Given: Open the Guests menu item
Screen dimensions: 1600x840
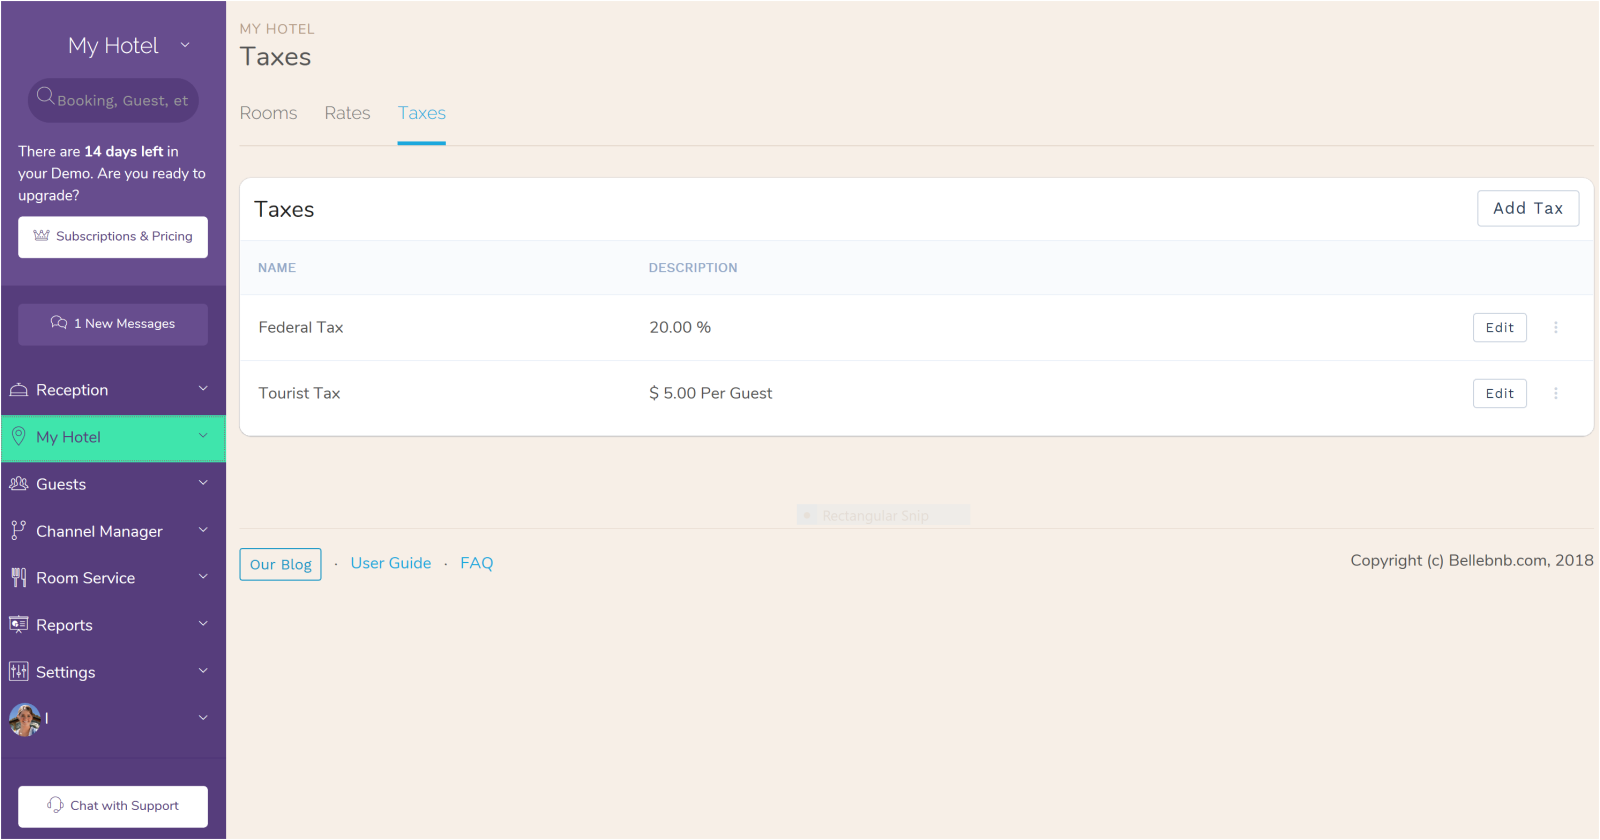Looking at the screenshot, I should [x=113, y=484].
